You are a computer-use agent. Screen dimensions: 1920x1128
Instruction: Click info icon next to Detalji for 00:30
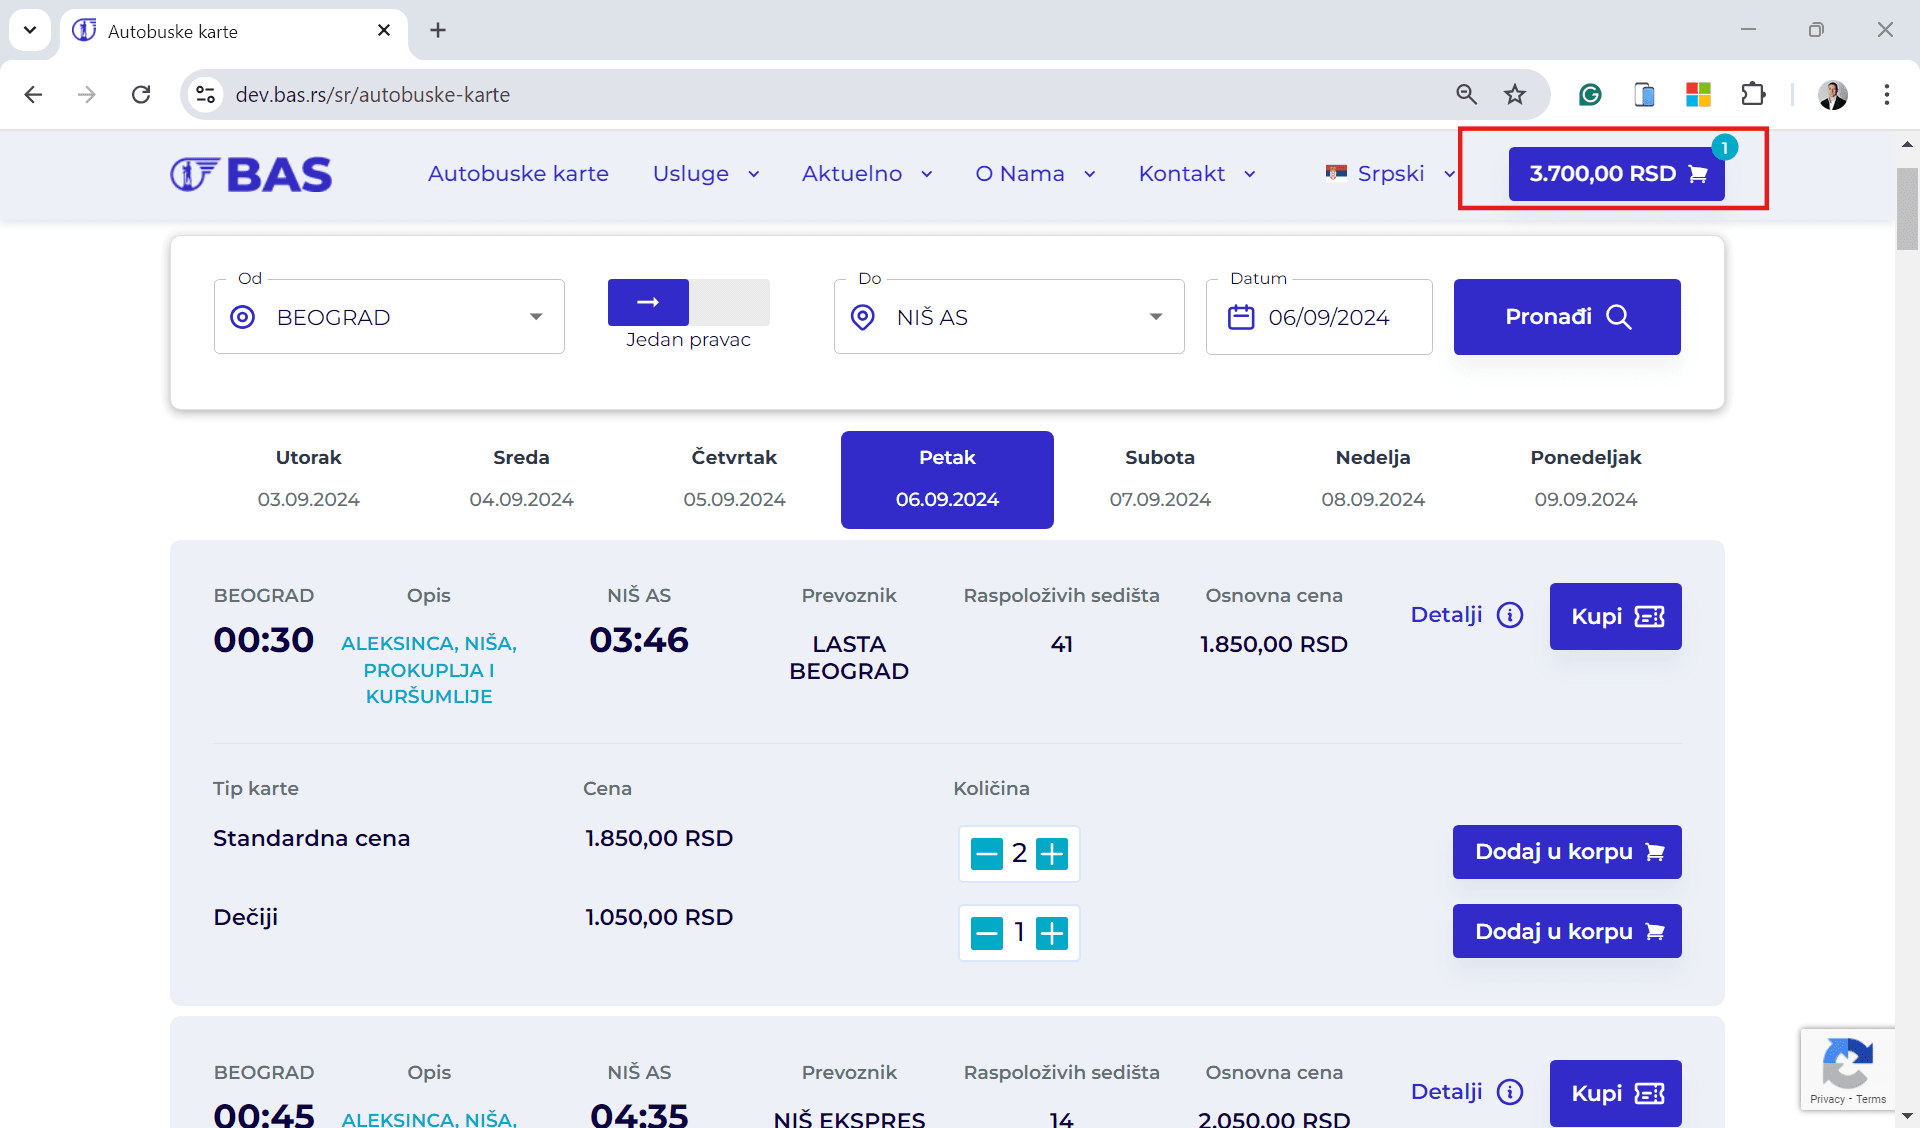tap(1510, 615)
